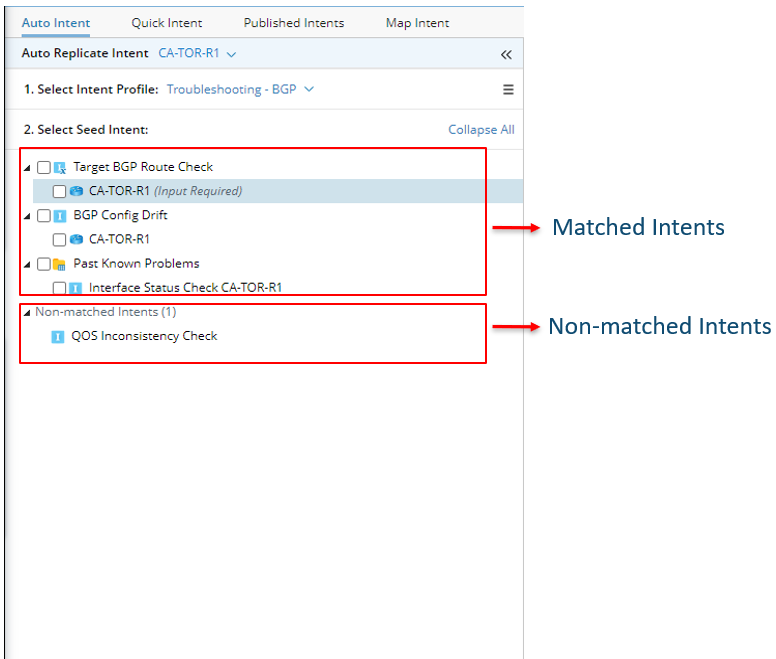The height and width of the screenshot is (659, 776).
Task: Click the QOS Inconsistency Check intent icon
Action: 58,336
